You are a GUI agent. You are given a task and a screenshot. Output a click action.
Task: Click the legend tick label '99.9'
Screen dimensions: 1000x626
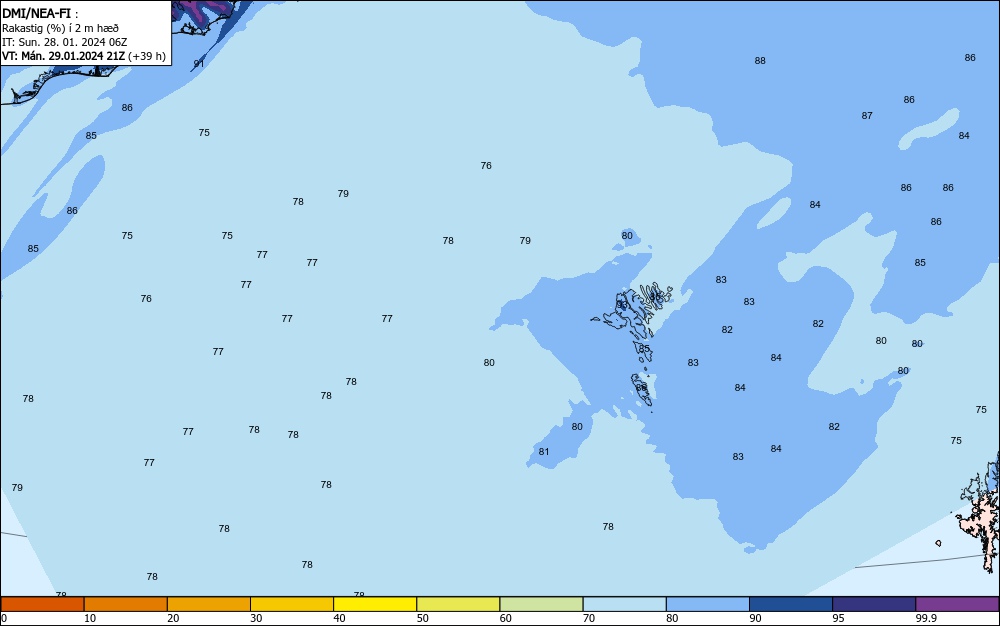click(x=926, y=618)
